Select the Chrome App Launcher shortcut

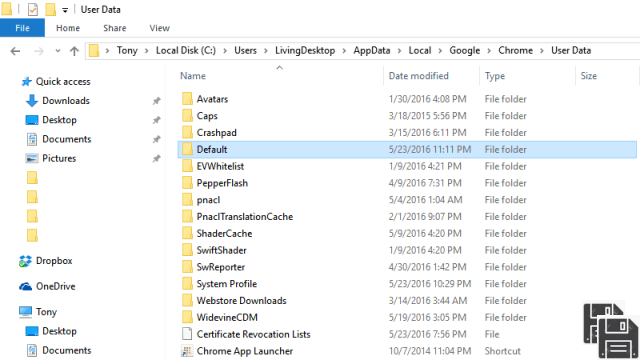pyautogui.click(x=244, y=351)
